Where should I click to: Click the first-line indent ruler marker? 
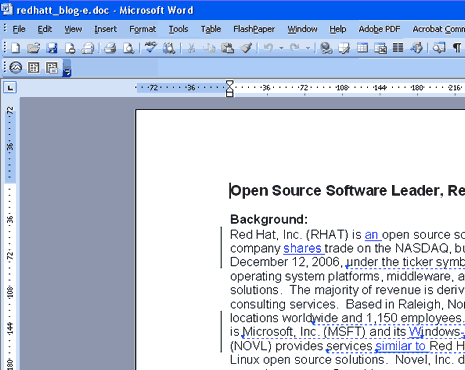pos(230,84)
